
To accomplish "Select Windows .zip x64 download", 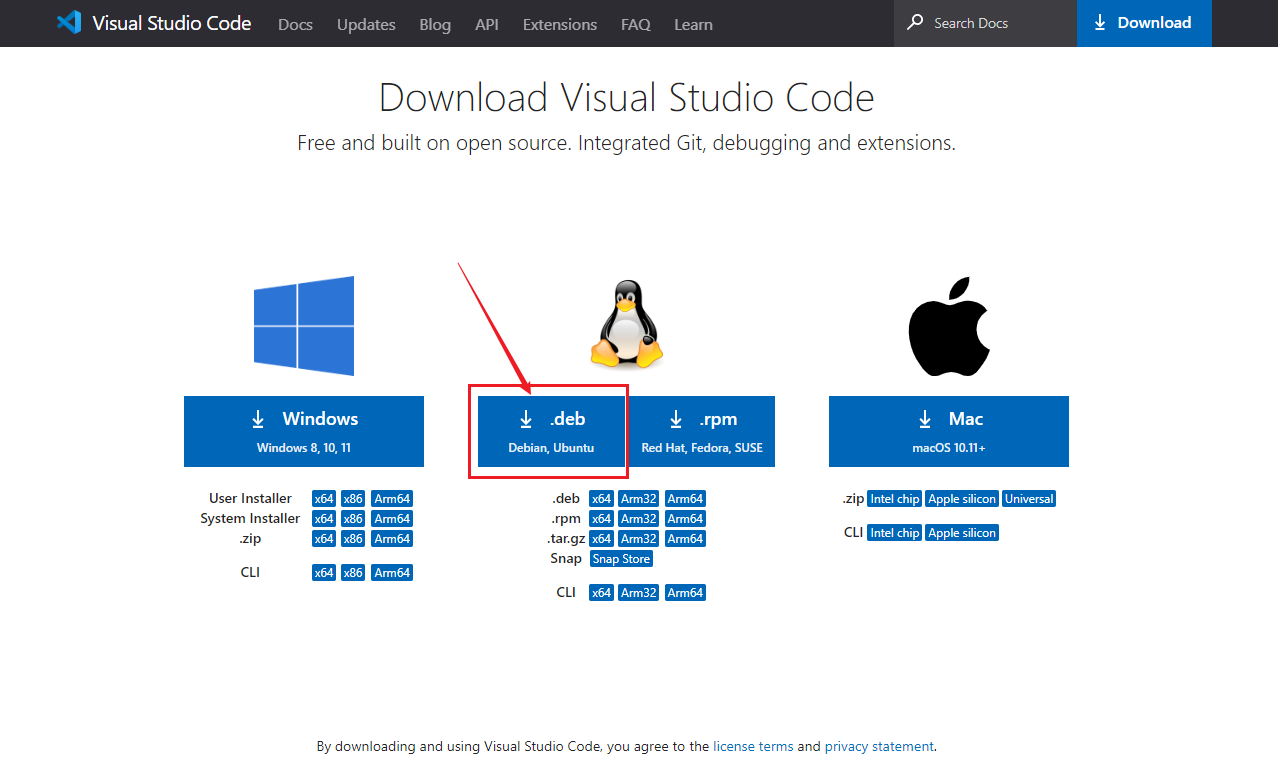I will (x=324, y=539).
